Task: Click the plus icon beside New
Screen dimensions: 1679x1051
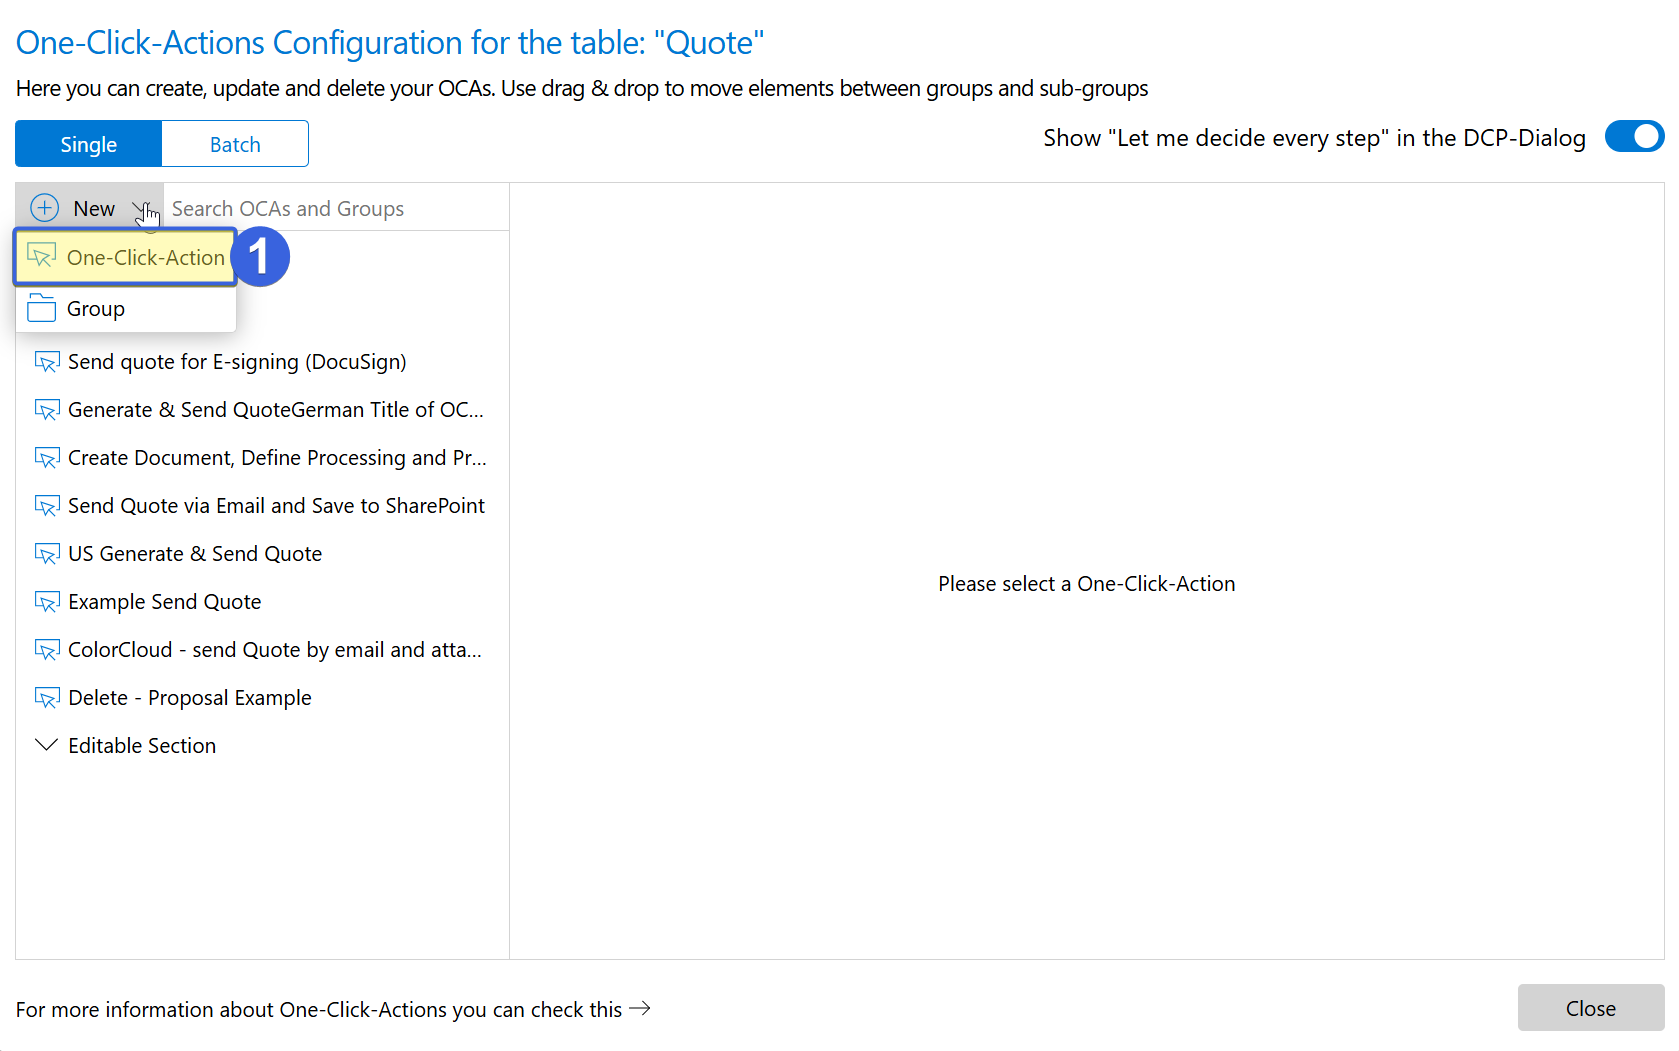Action: coord(45,208)
